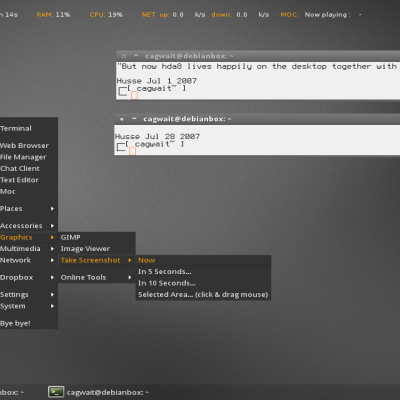Viewport: 400px width, 400px height.
Task: Click the cagwait@debianbox taskbar window button
Action: tap(99, 392)
